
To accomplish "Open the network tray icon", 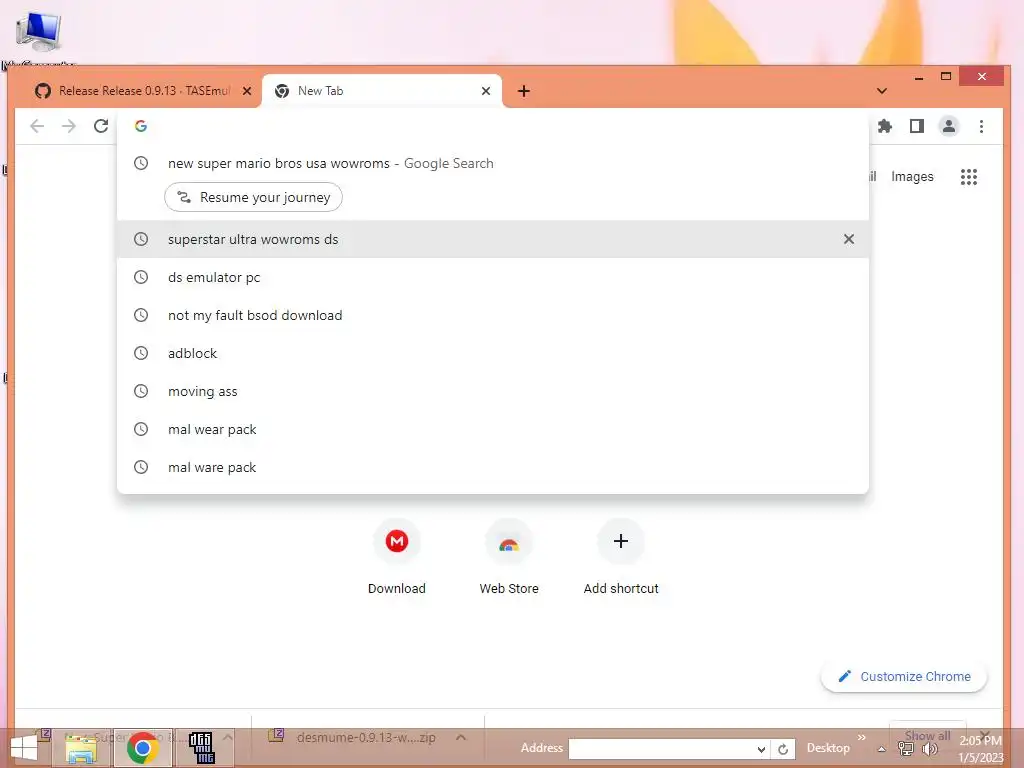I will pyautogui.click(x=906, y=748).
